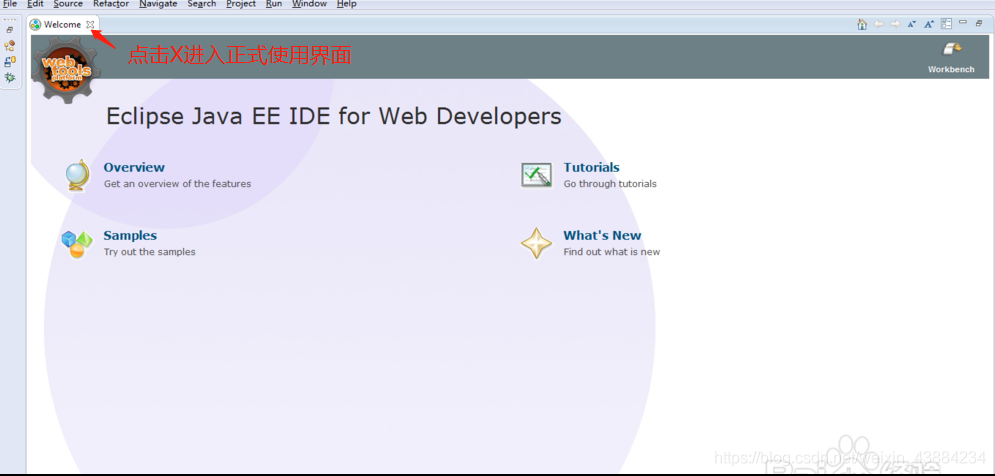This screenshot has width=995, height=476.
Task: Click the Tutorials checklist icon
Action: (536, 175)
